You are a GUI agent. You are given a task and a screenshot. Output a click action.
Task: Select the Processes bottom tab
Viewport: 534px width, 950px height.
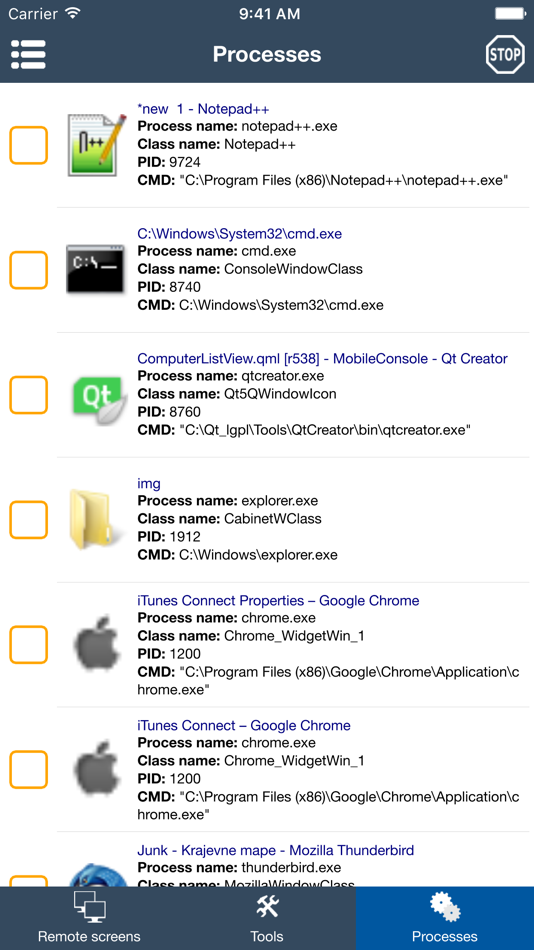pyautogui.click(x=445, y=918)
